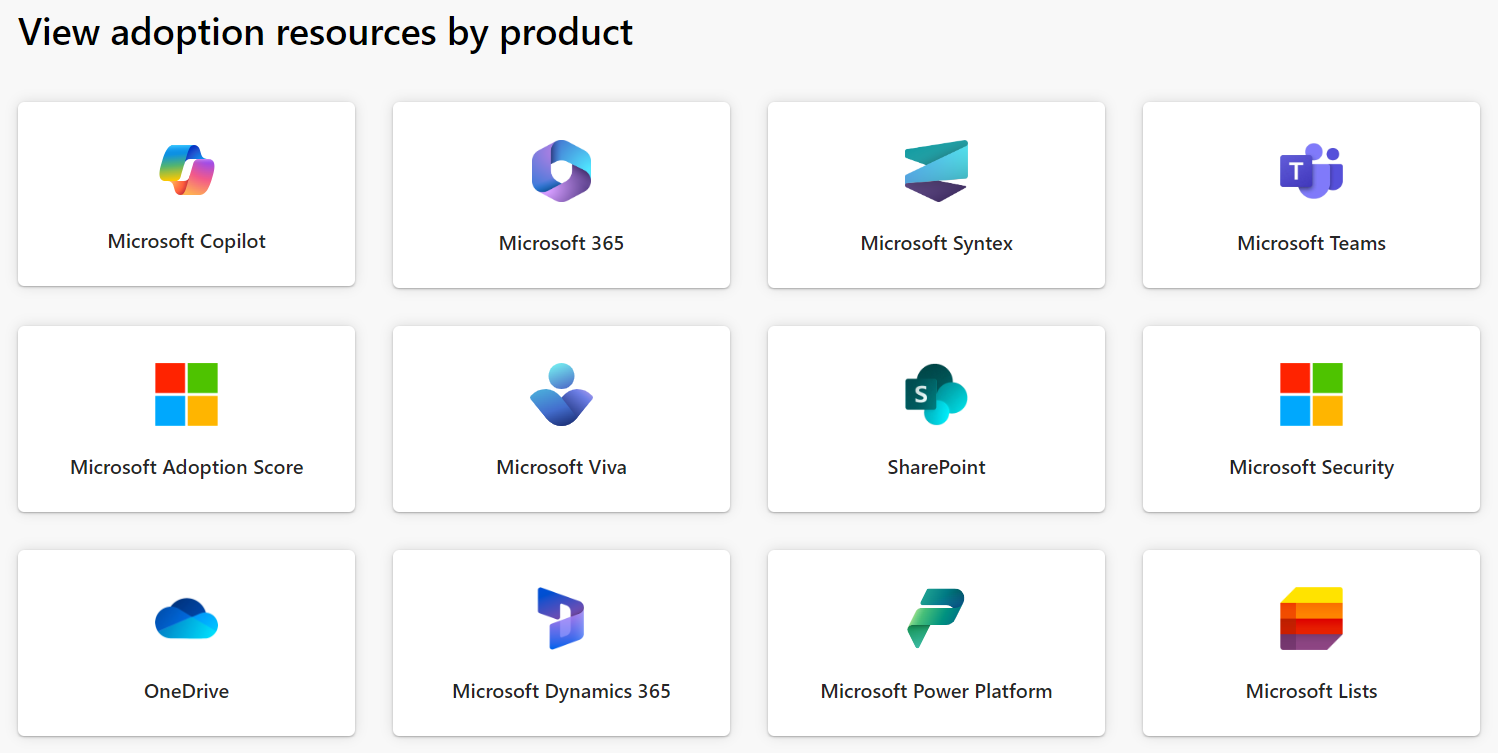
Task: Open Microsoft Adoption Score text label
Action: tap(187, 467)
